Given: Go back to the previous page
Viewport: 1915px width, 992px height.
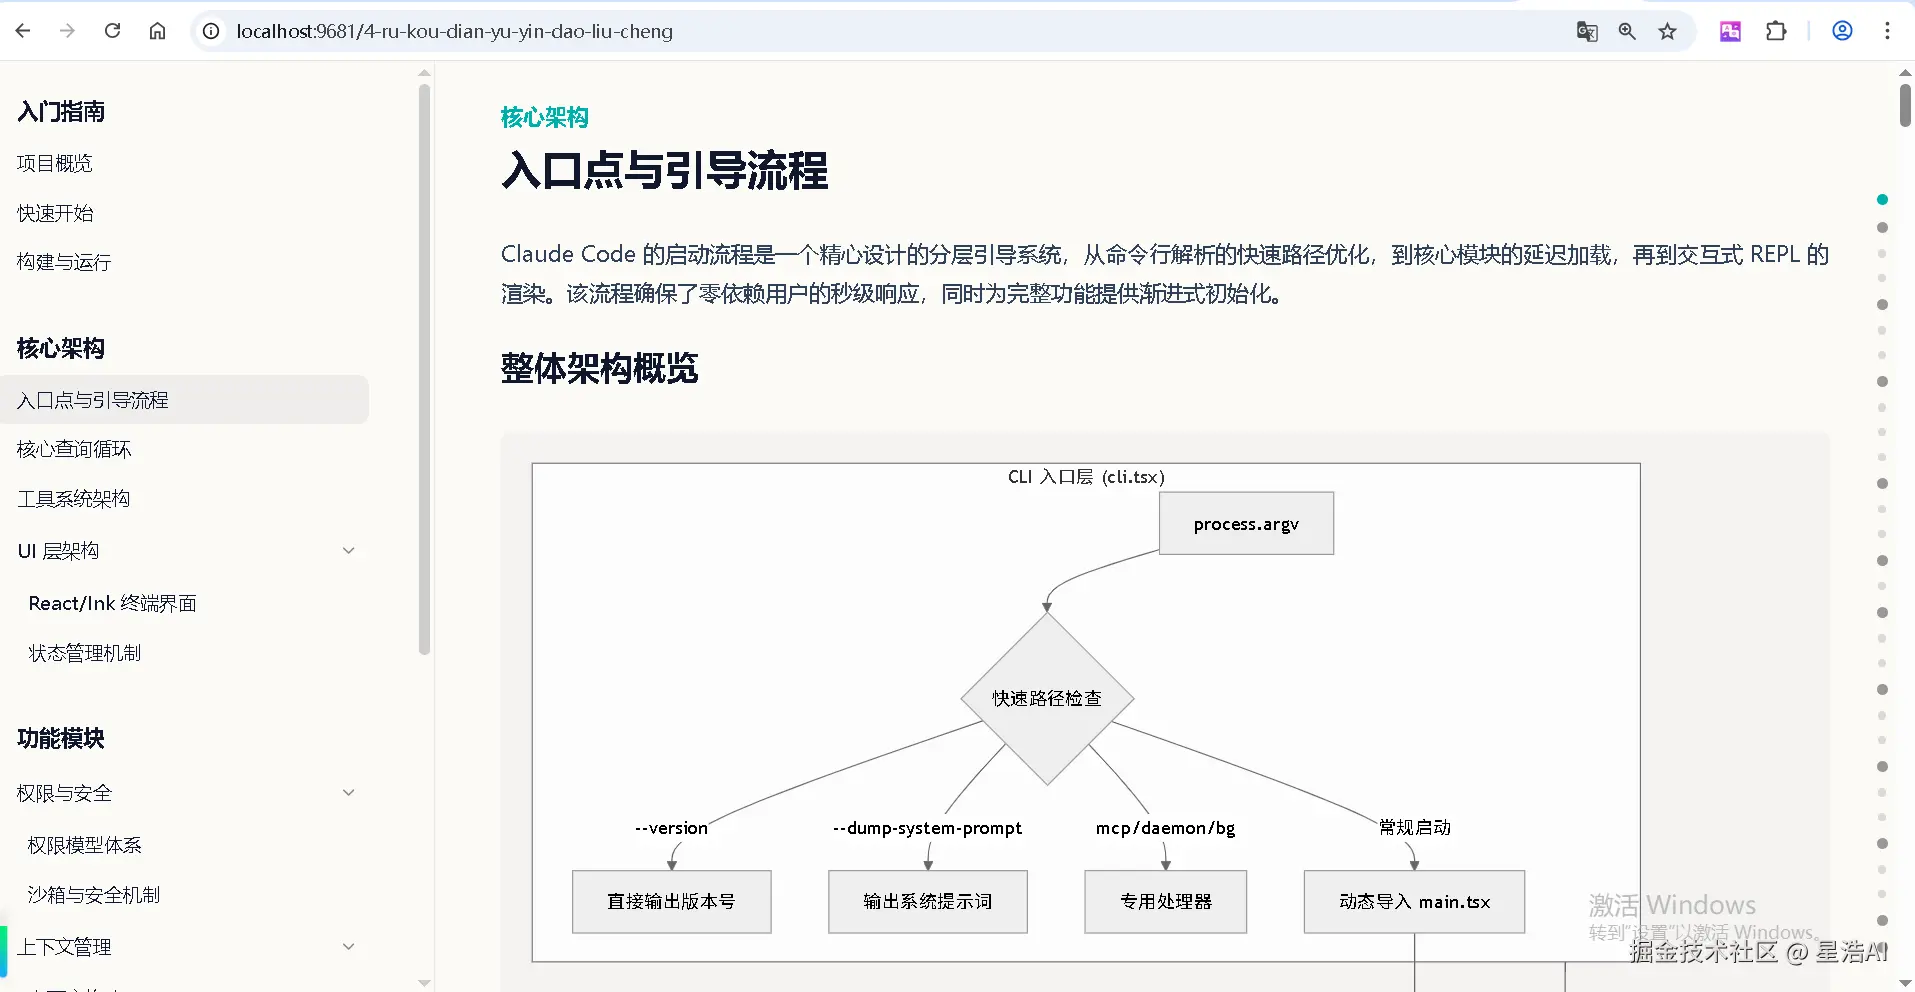Looking at the screenshot, I should coord(24,31).
